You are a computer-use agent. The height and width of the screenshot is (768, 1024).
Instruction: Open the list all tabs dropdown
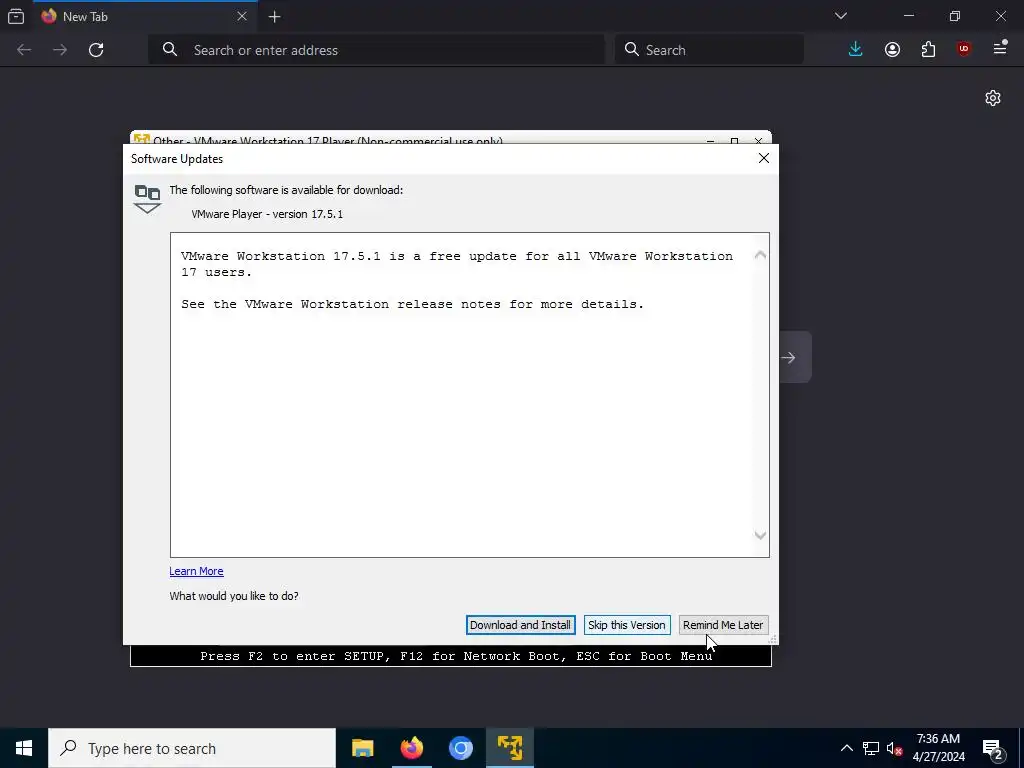(x=841, y=16)
